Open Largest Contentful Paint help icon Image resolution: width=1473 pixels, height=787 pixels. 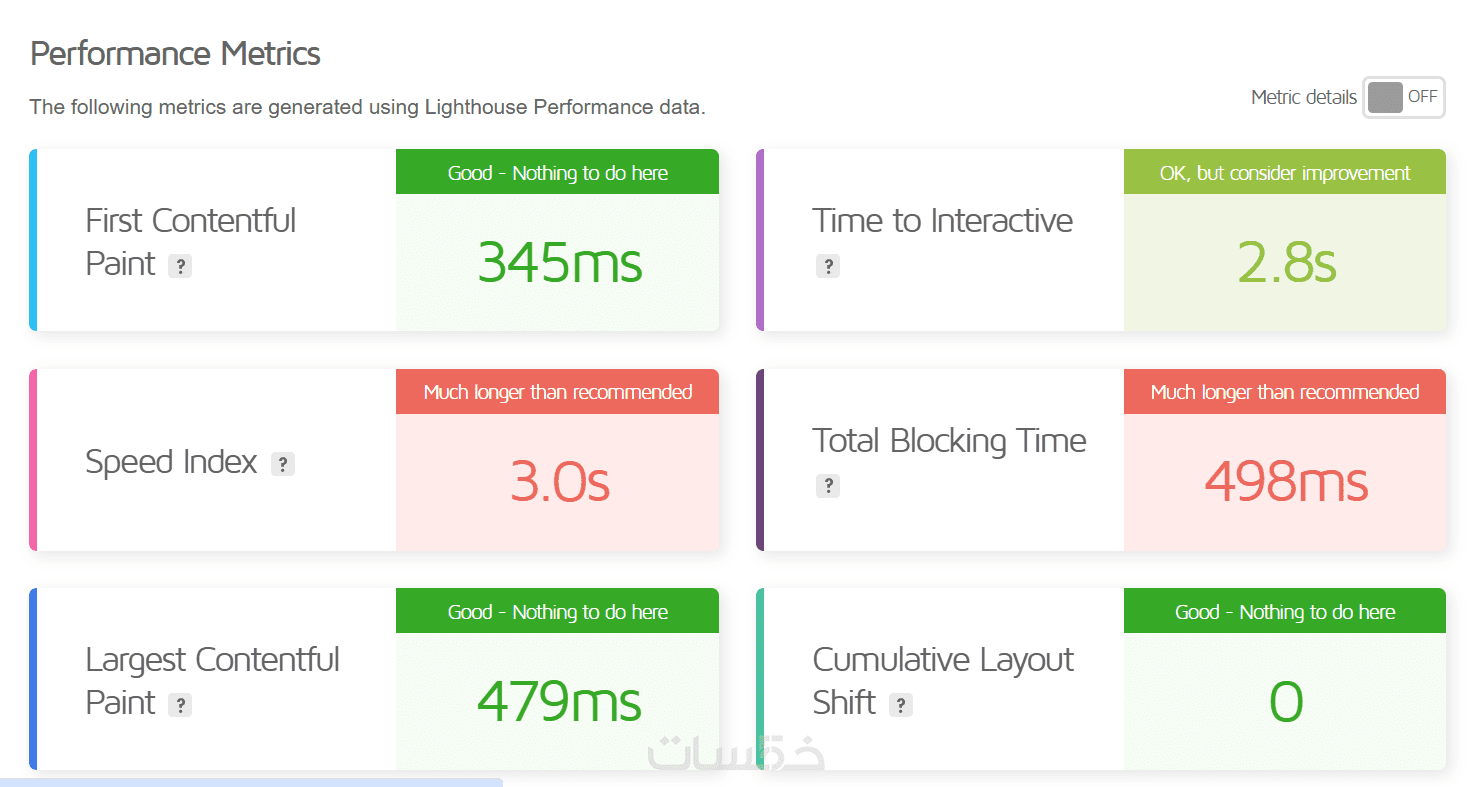[180, 705]
